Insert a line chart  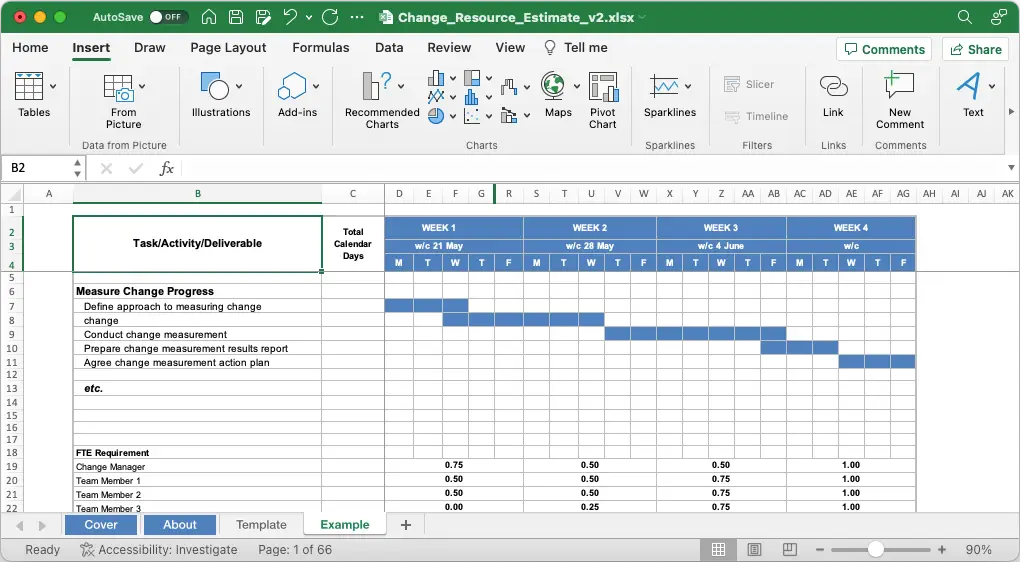pyautogui.click(x=436, y=97)
